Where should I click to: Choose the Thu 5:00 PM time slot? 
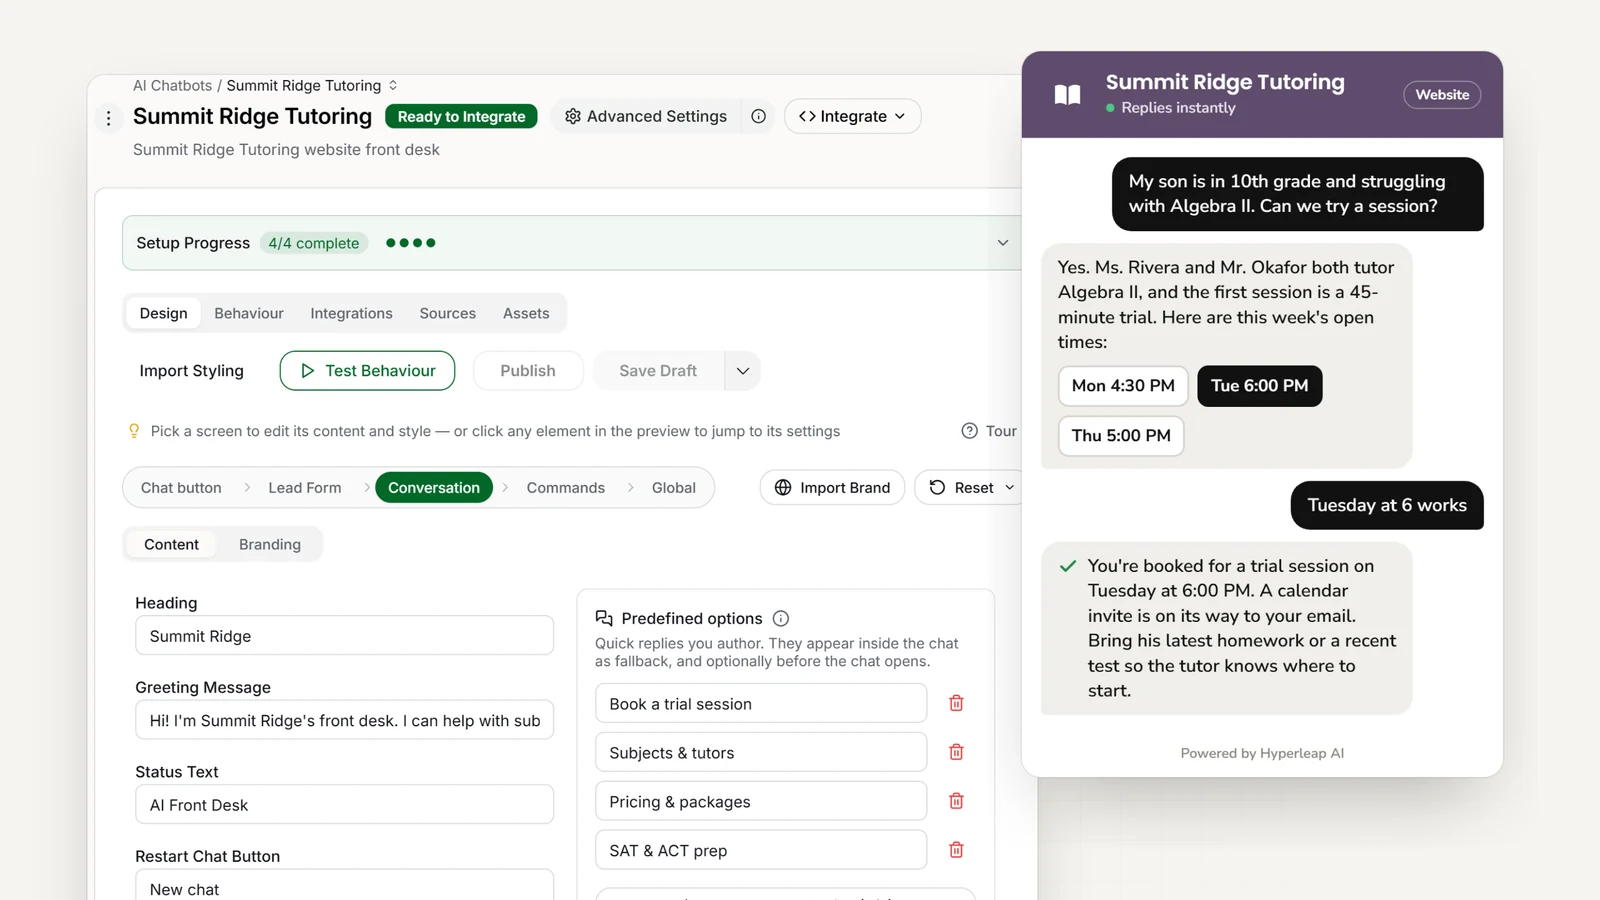click(x=1121, y=436)
